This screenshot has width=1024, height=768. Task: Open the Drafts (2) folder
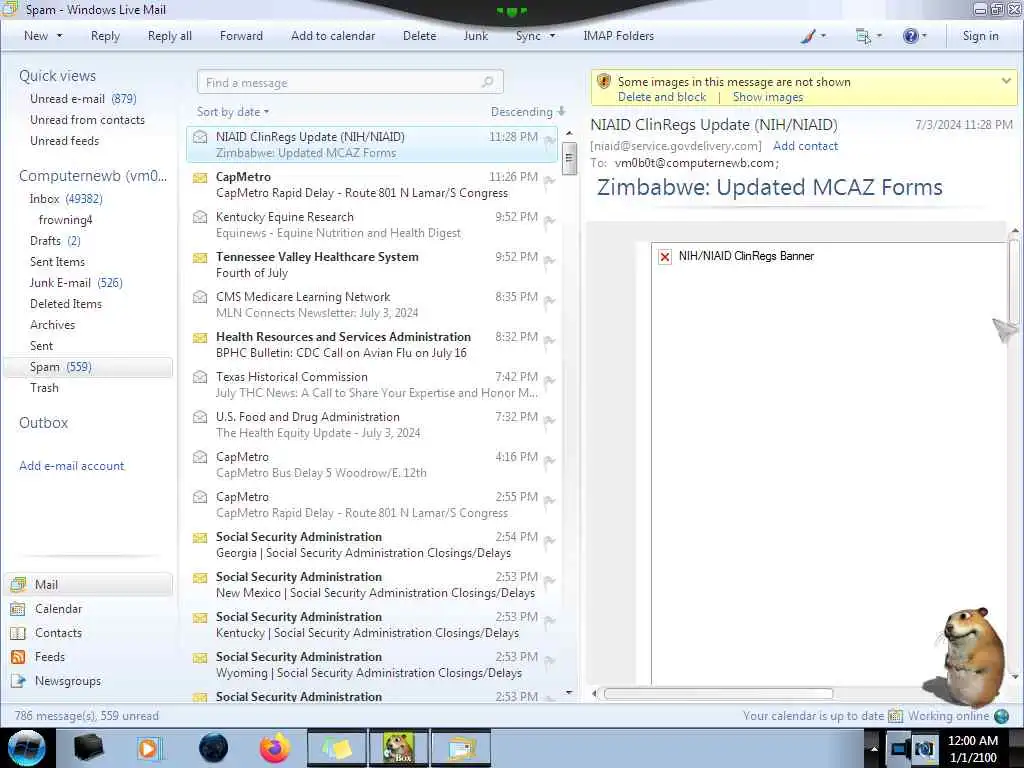(55, 241)
